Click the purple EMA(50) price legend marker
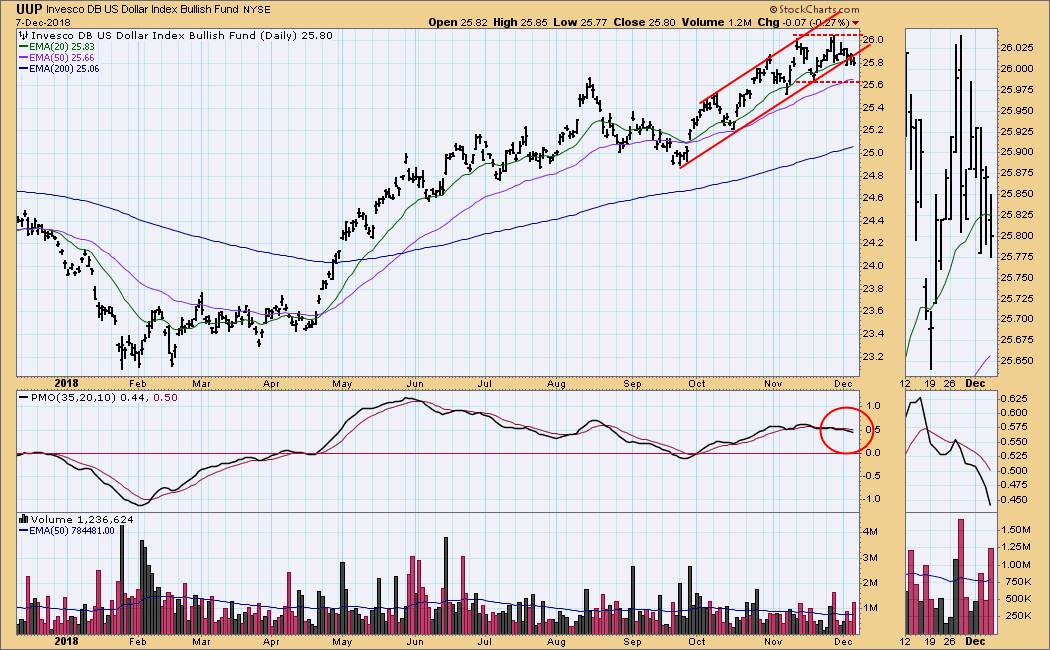The image size is (1050, 650). (22, 59)
